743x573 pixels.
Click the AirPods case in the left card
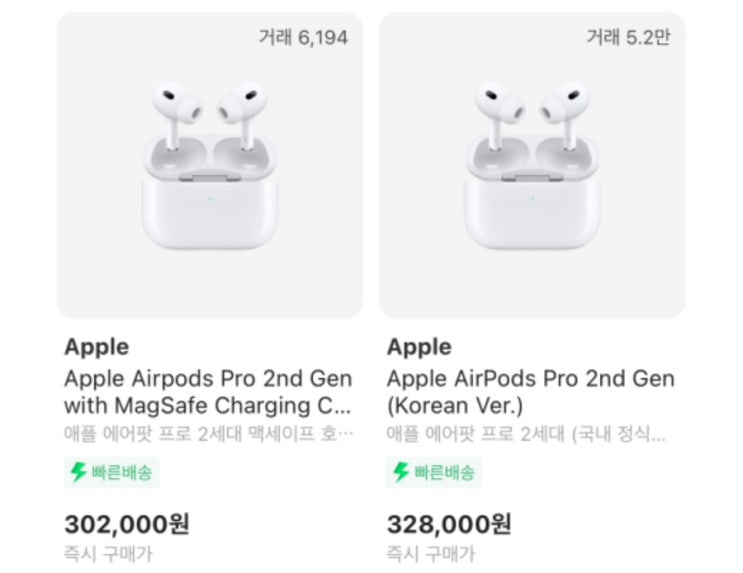pyautogui.click(x=209, y=193)
